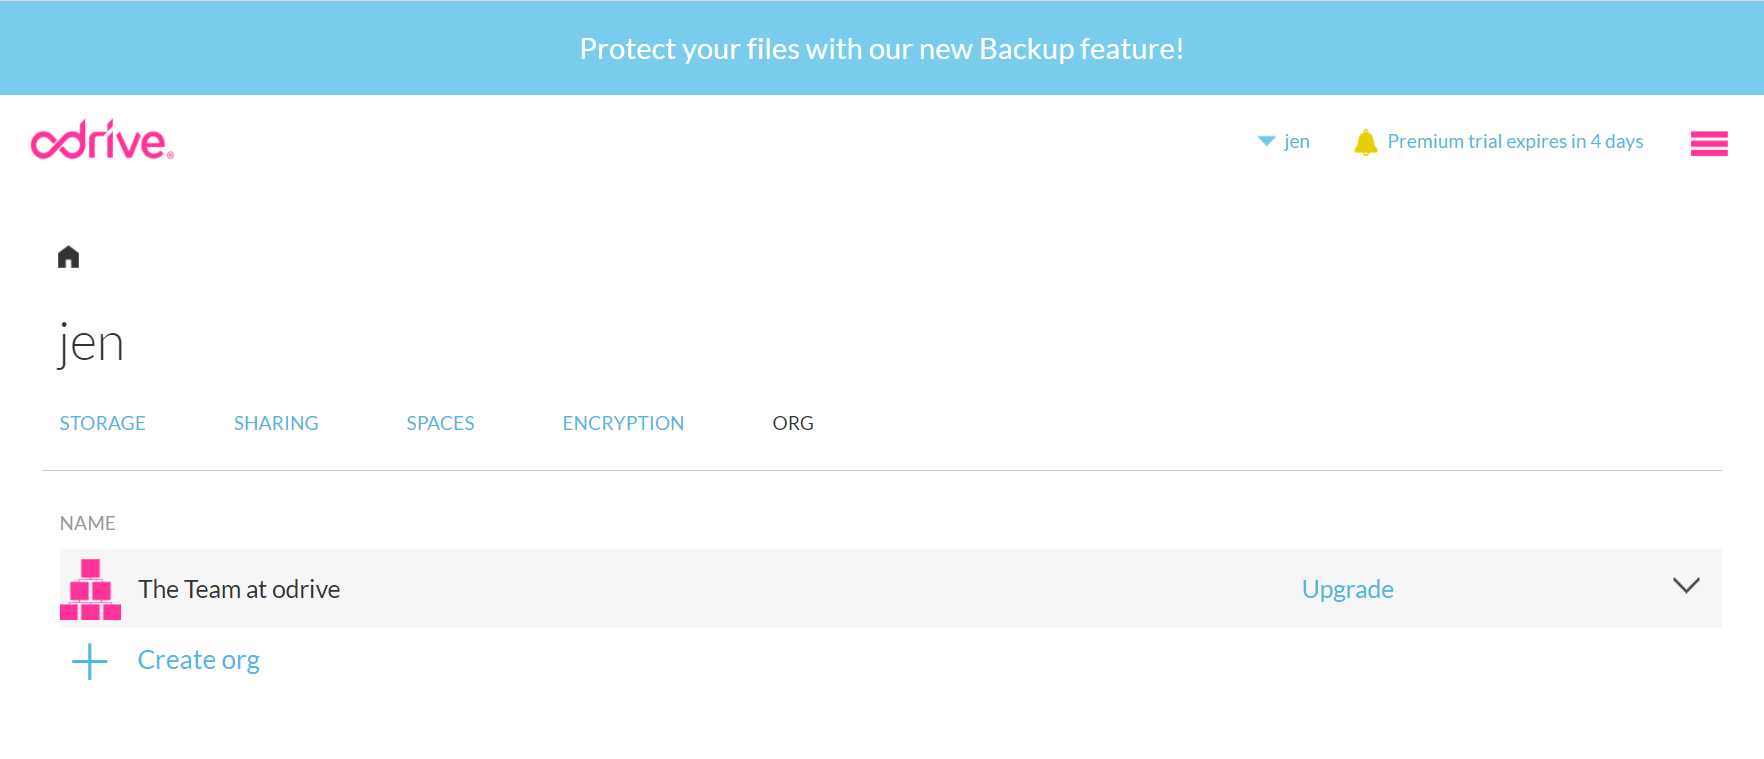
Task: Click the yellow notification bell icon
Action: click(1365, 142)
